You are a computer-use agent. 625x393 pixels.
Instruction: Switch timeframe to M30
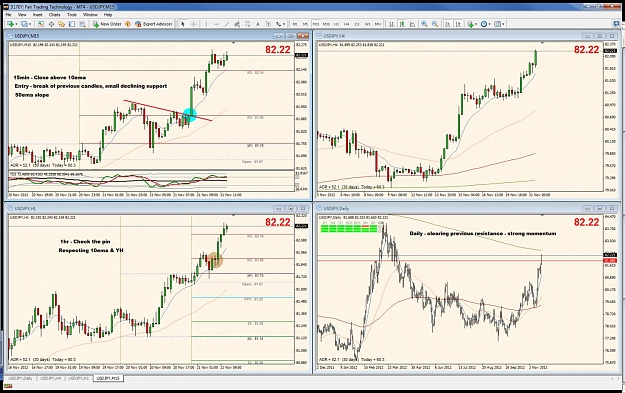[326, 24]
